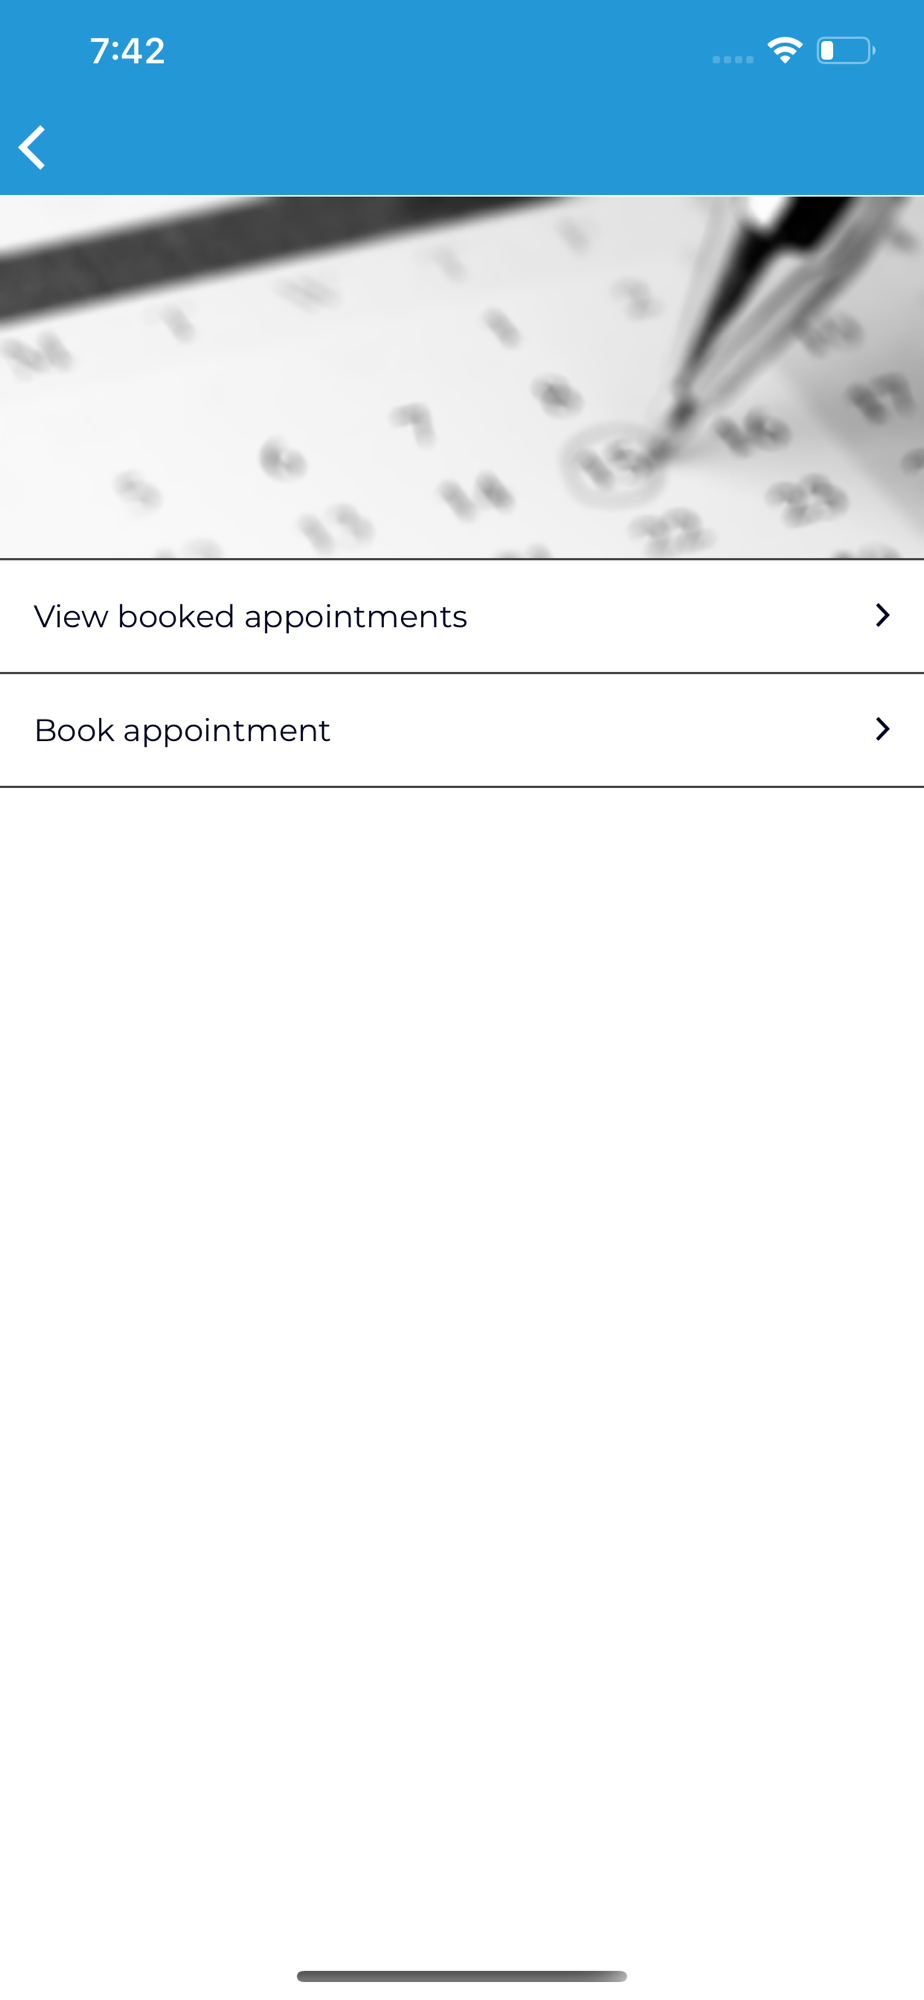The height and width of the screenshot is (2000, 924).
Task: Click the word "Book" in second row
Action: [74, 730]
